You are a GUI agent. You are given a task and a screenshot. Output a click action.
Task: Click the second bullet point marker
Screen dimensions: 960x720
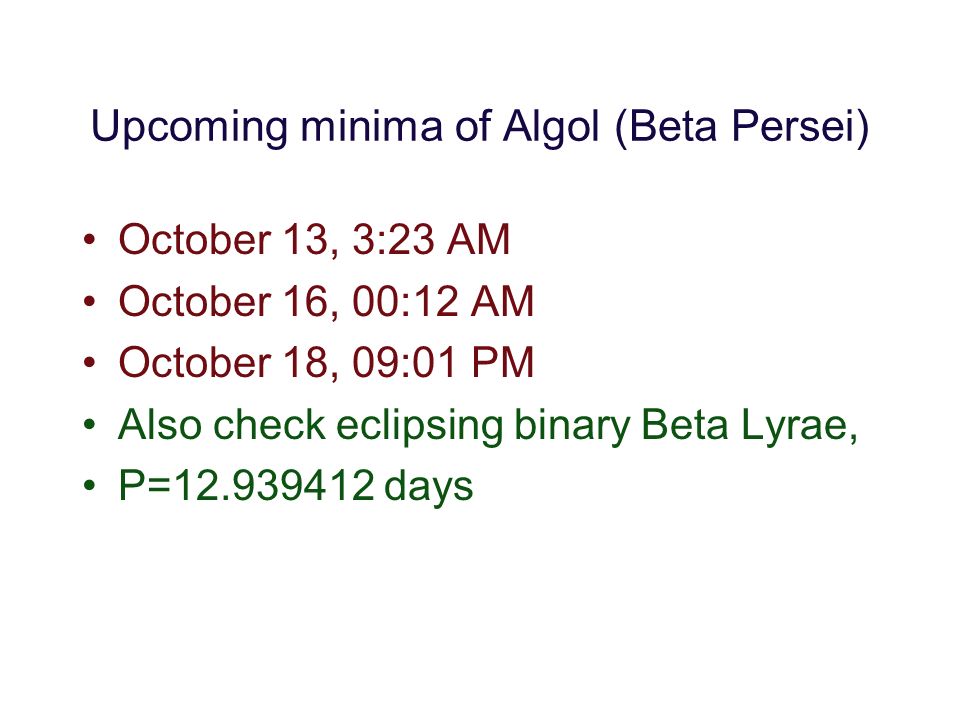point(89,301)
